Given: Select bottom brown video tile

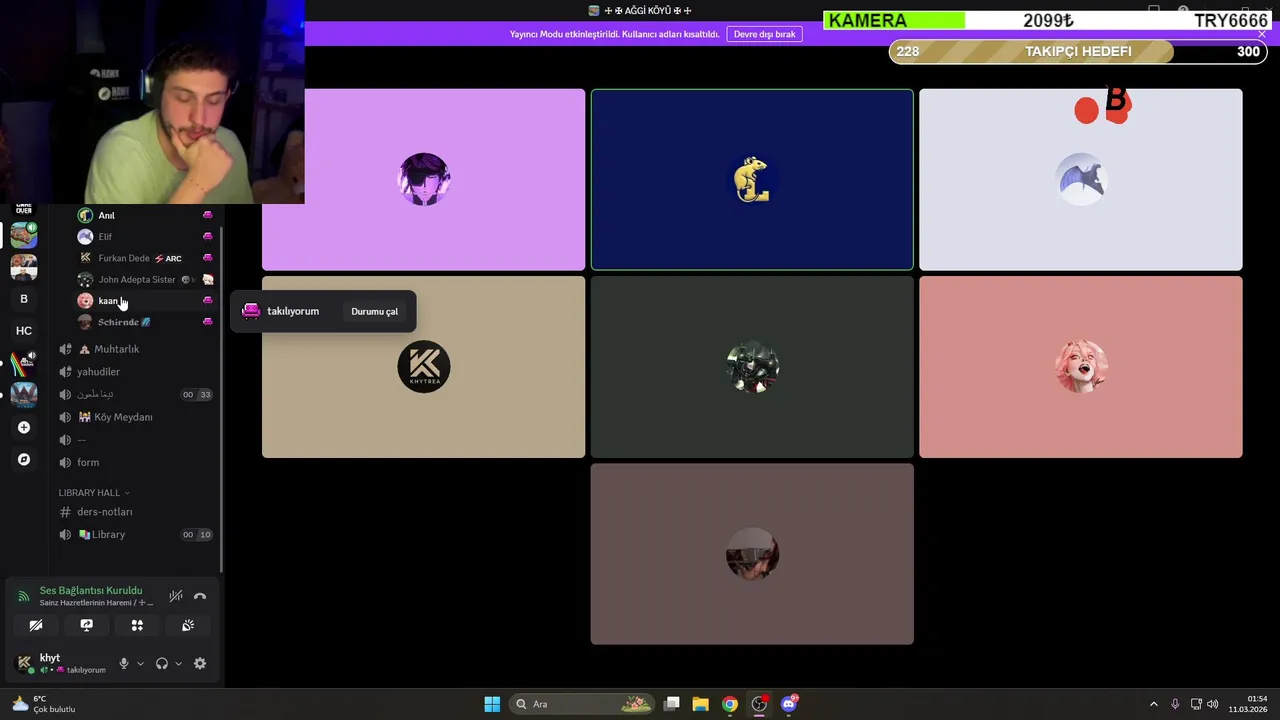Looking at the screenshot, I should (752, 554).
